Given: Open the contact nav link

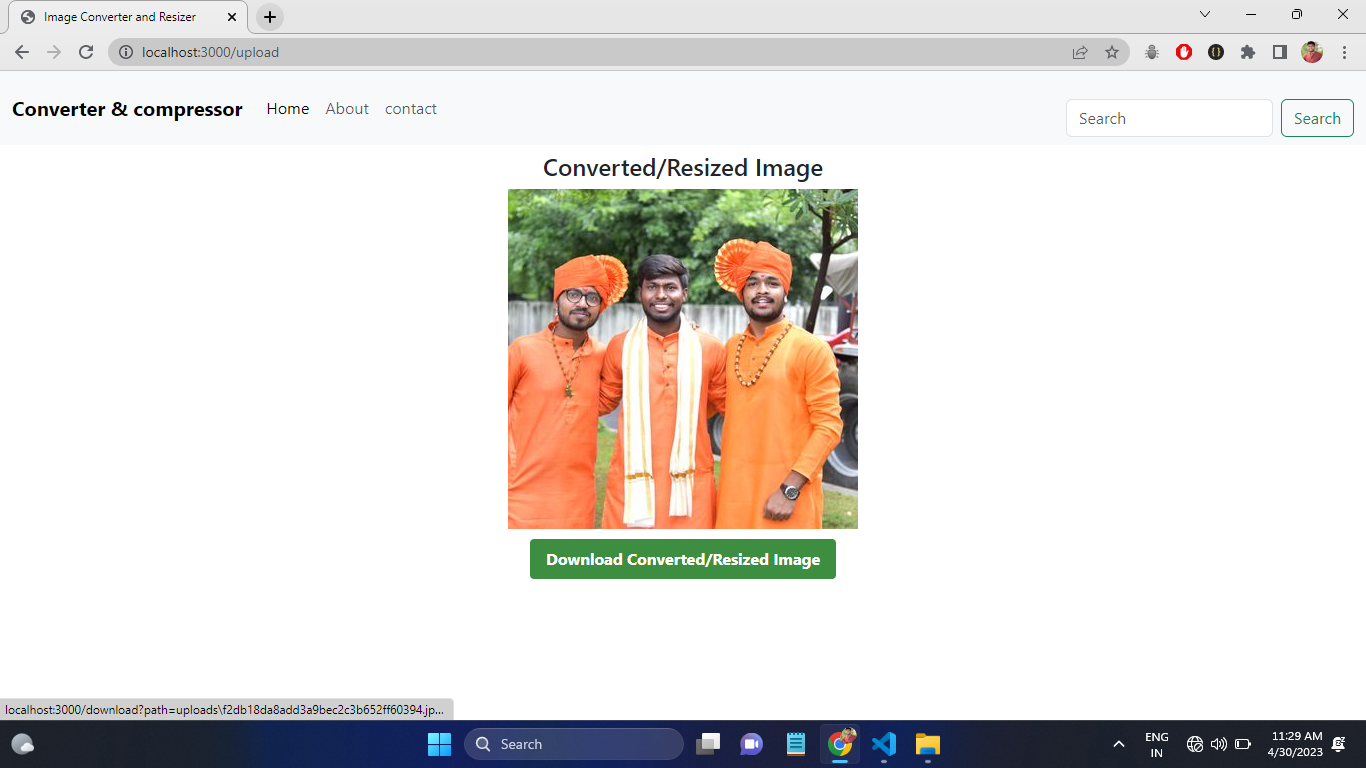Looking at the screenshot, I should [x=411, y=109].
